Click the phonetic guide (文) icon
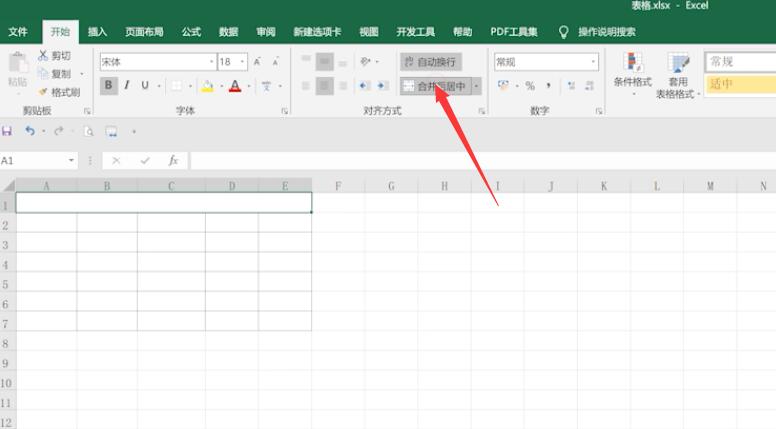 click(266, 86)
